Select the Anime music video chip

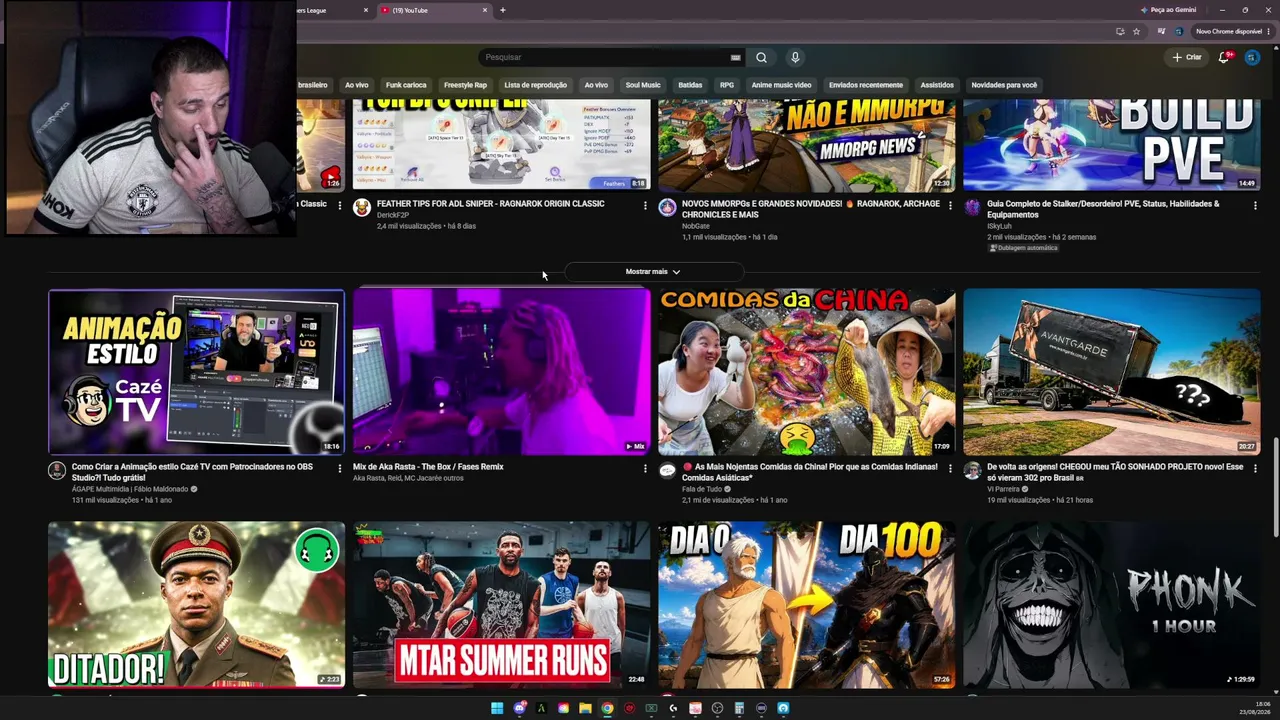coord(781,85)
